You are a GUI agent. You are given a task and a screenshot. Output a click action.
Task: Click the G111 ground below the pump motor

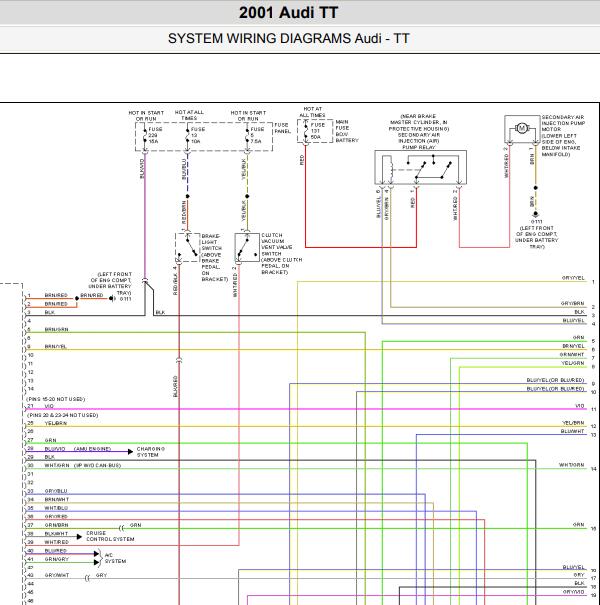click(536, 216)
